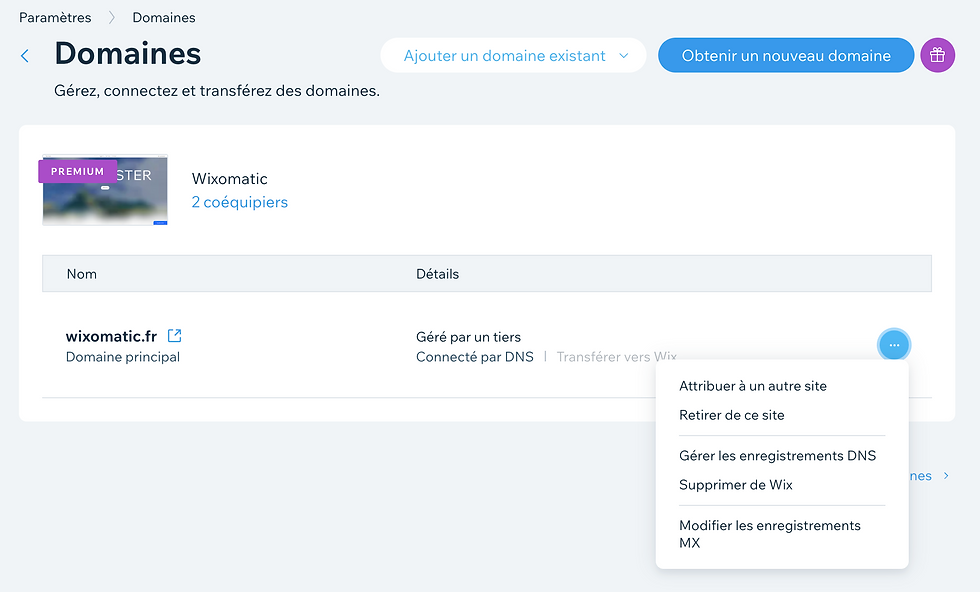Image resolution: width=980 pixels, height=592 pixels.
Task: Click the back arrow beside Domaines title
Action: click(x=25, y=56)
